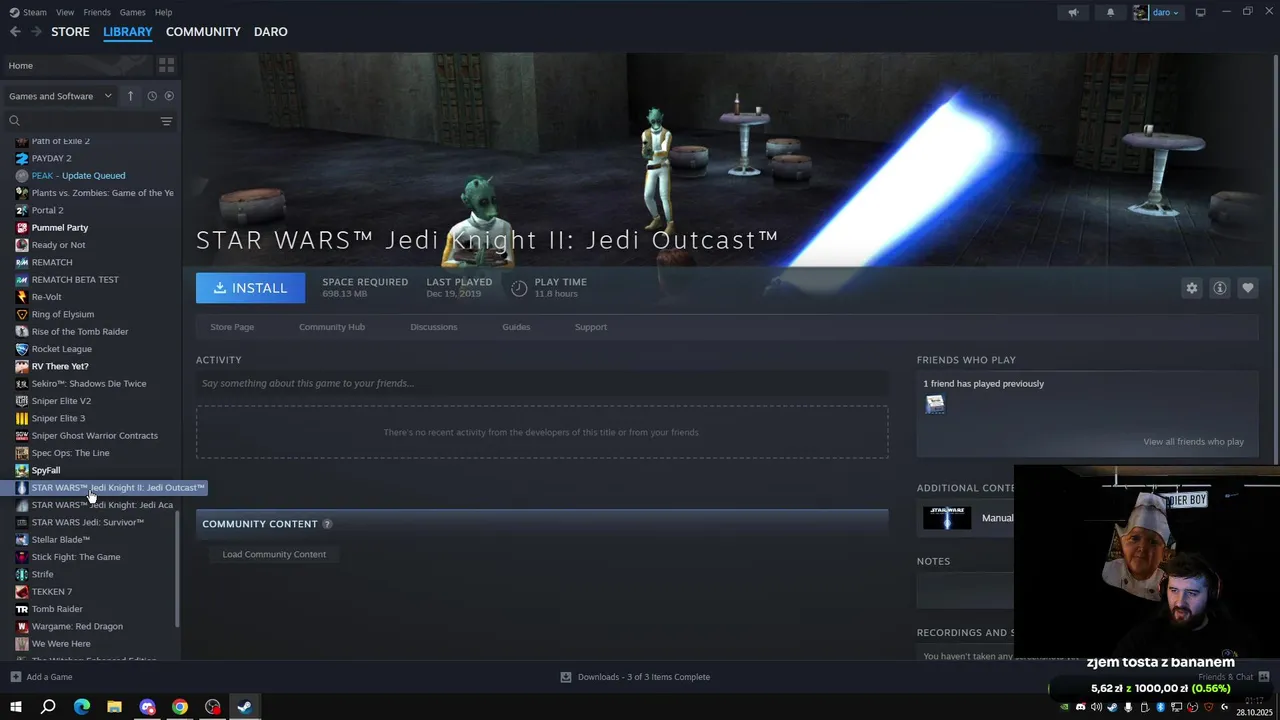
Task: Click the NVIDIA tray icon
Action: (1064, 707)
